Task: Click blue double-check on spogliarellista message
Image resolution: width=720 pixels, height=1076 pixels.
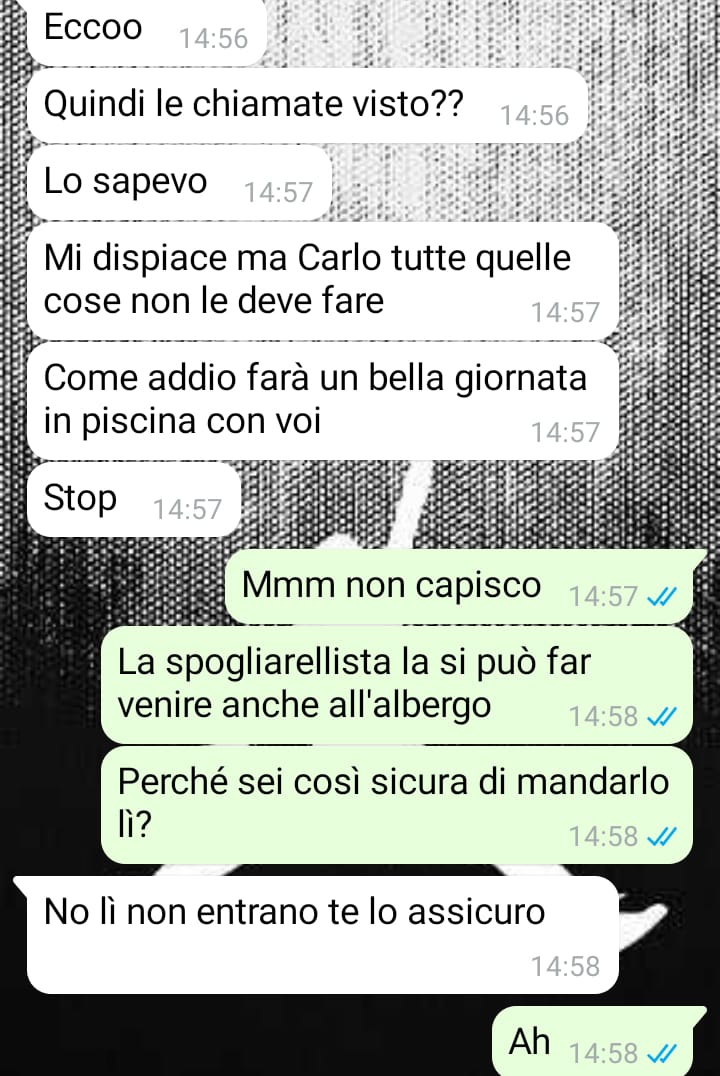Action: click(x=662, y=716)
